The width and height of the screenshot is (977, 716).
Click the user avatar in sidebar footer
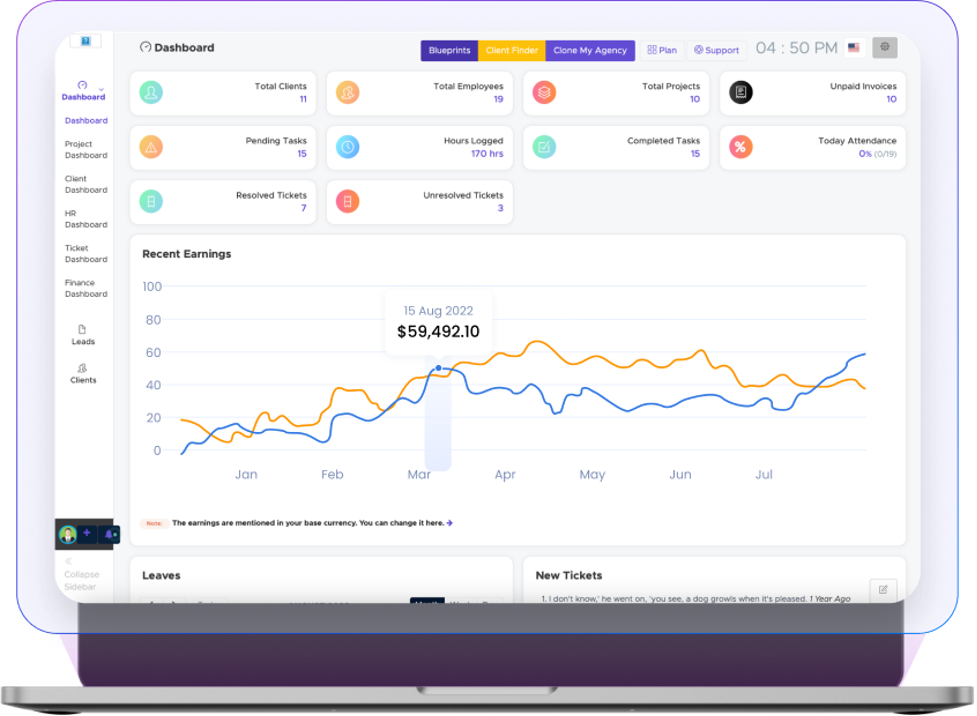[68, 534]
